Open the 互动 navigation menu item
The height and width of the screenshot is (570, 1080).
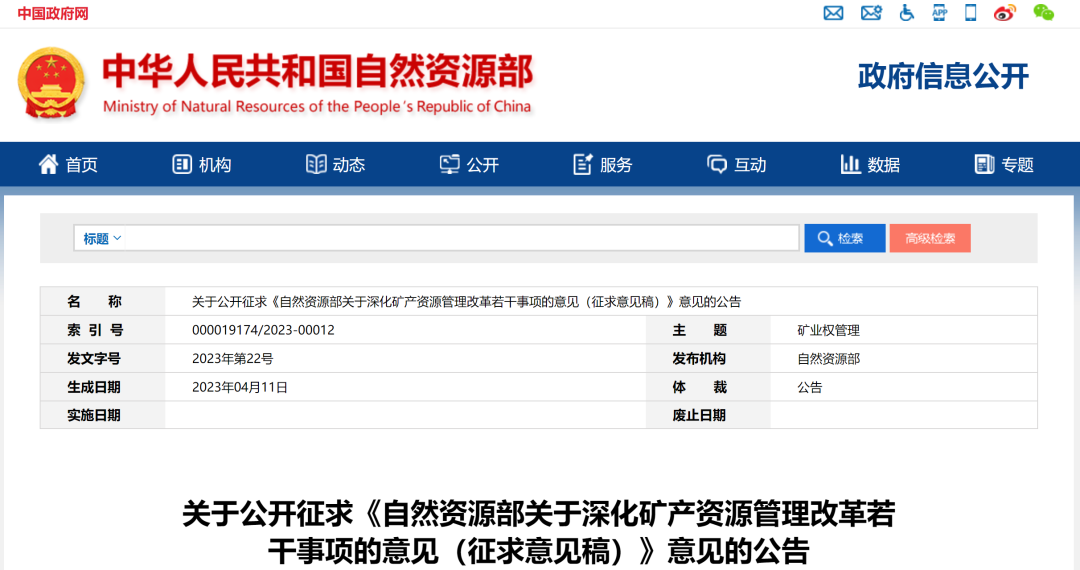[737, 165]
